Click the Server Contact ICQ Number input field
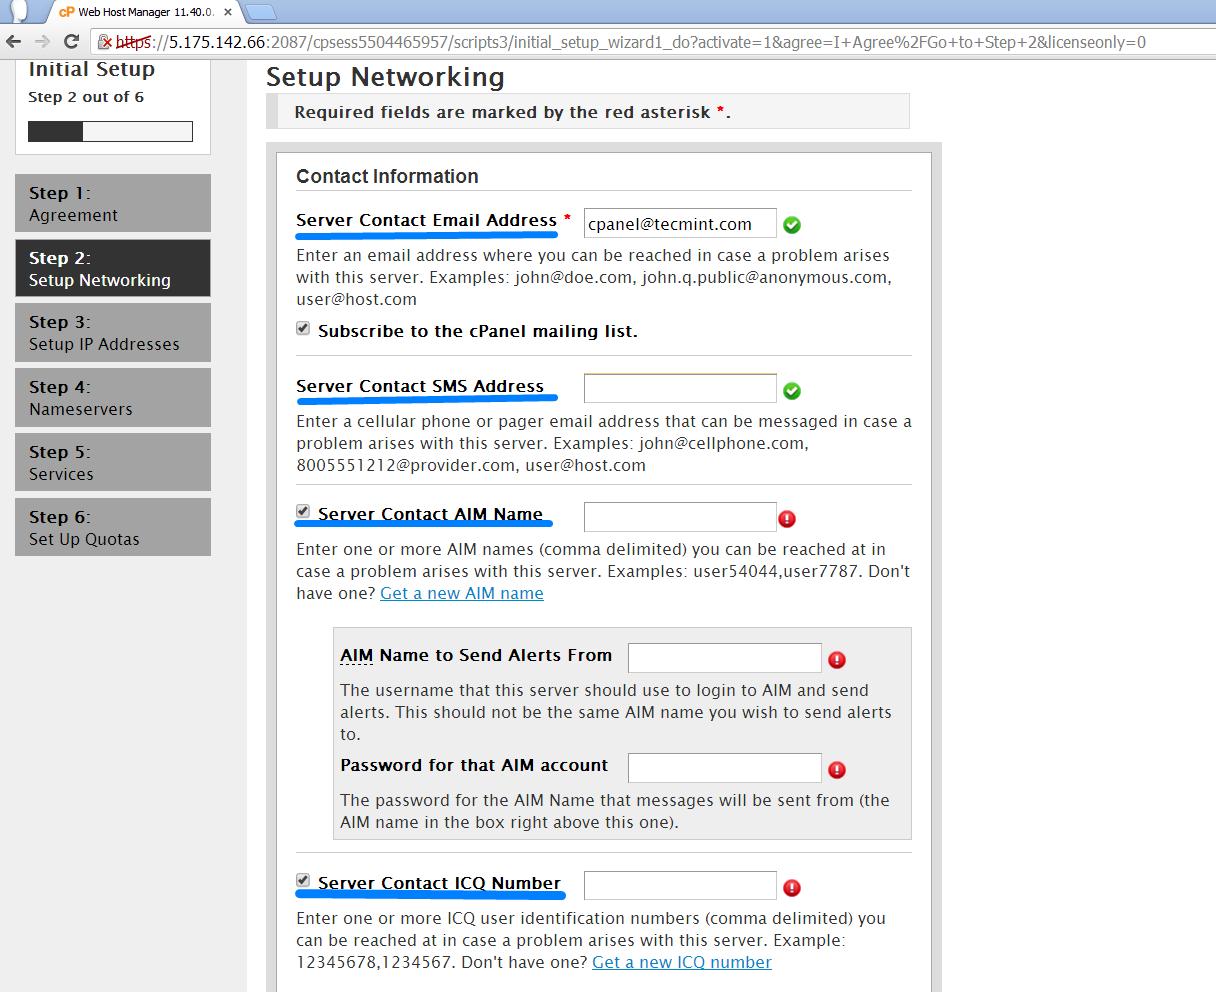This screenshot has width=1216, height=992. pyautogui.click(x=680, y=885)
